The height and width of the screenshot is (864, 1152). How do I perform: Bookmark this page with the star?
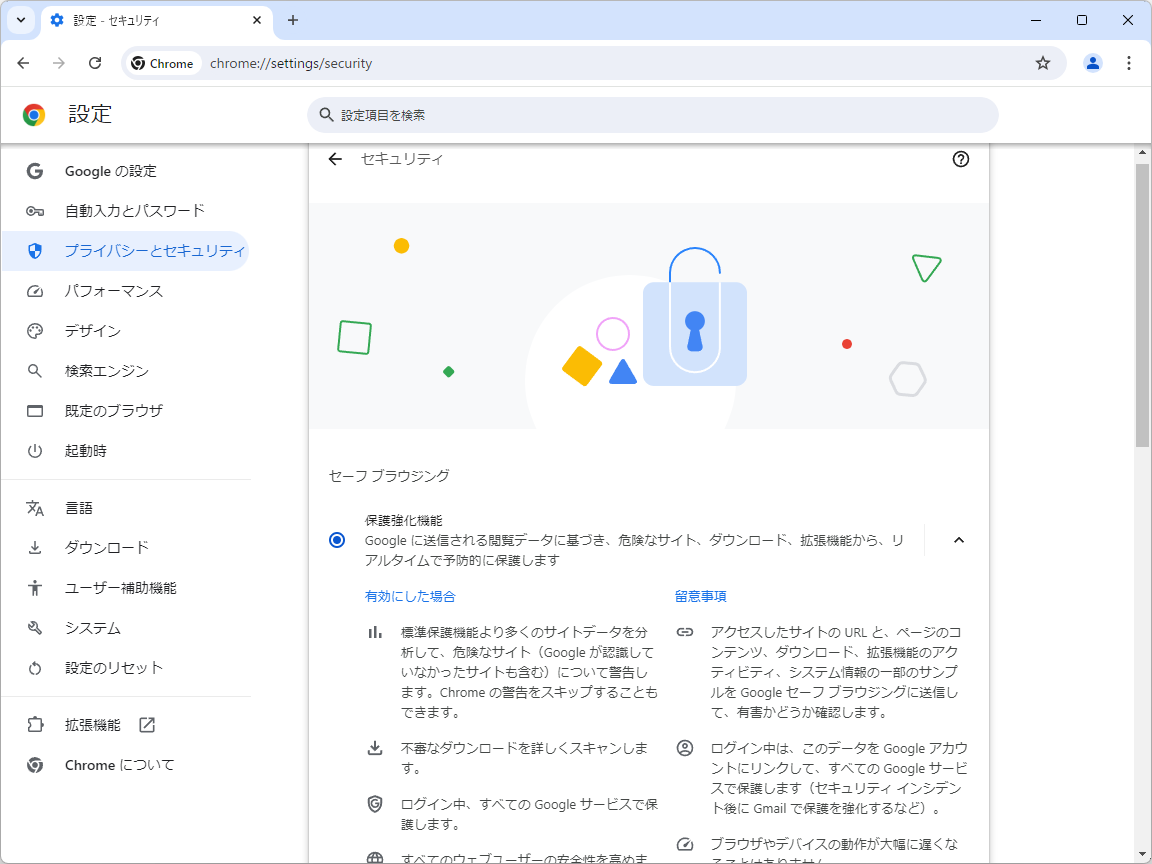coord(1043,62)
